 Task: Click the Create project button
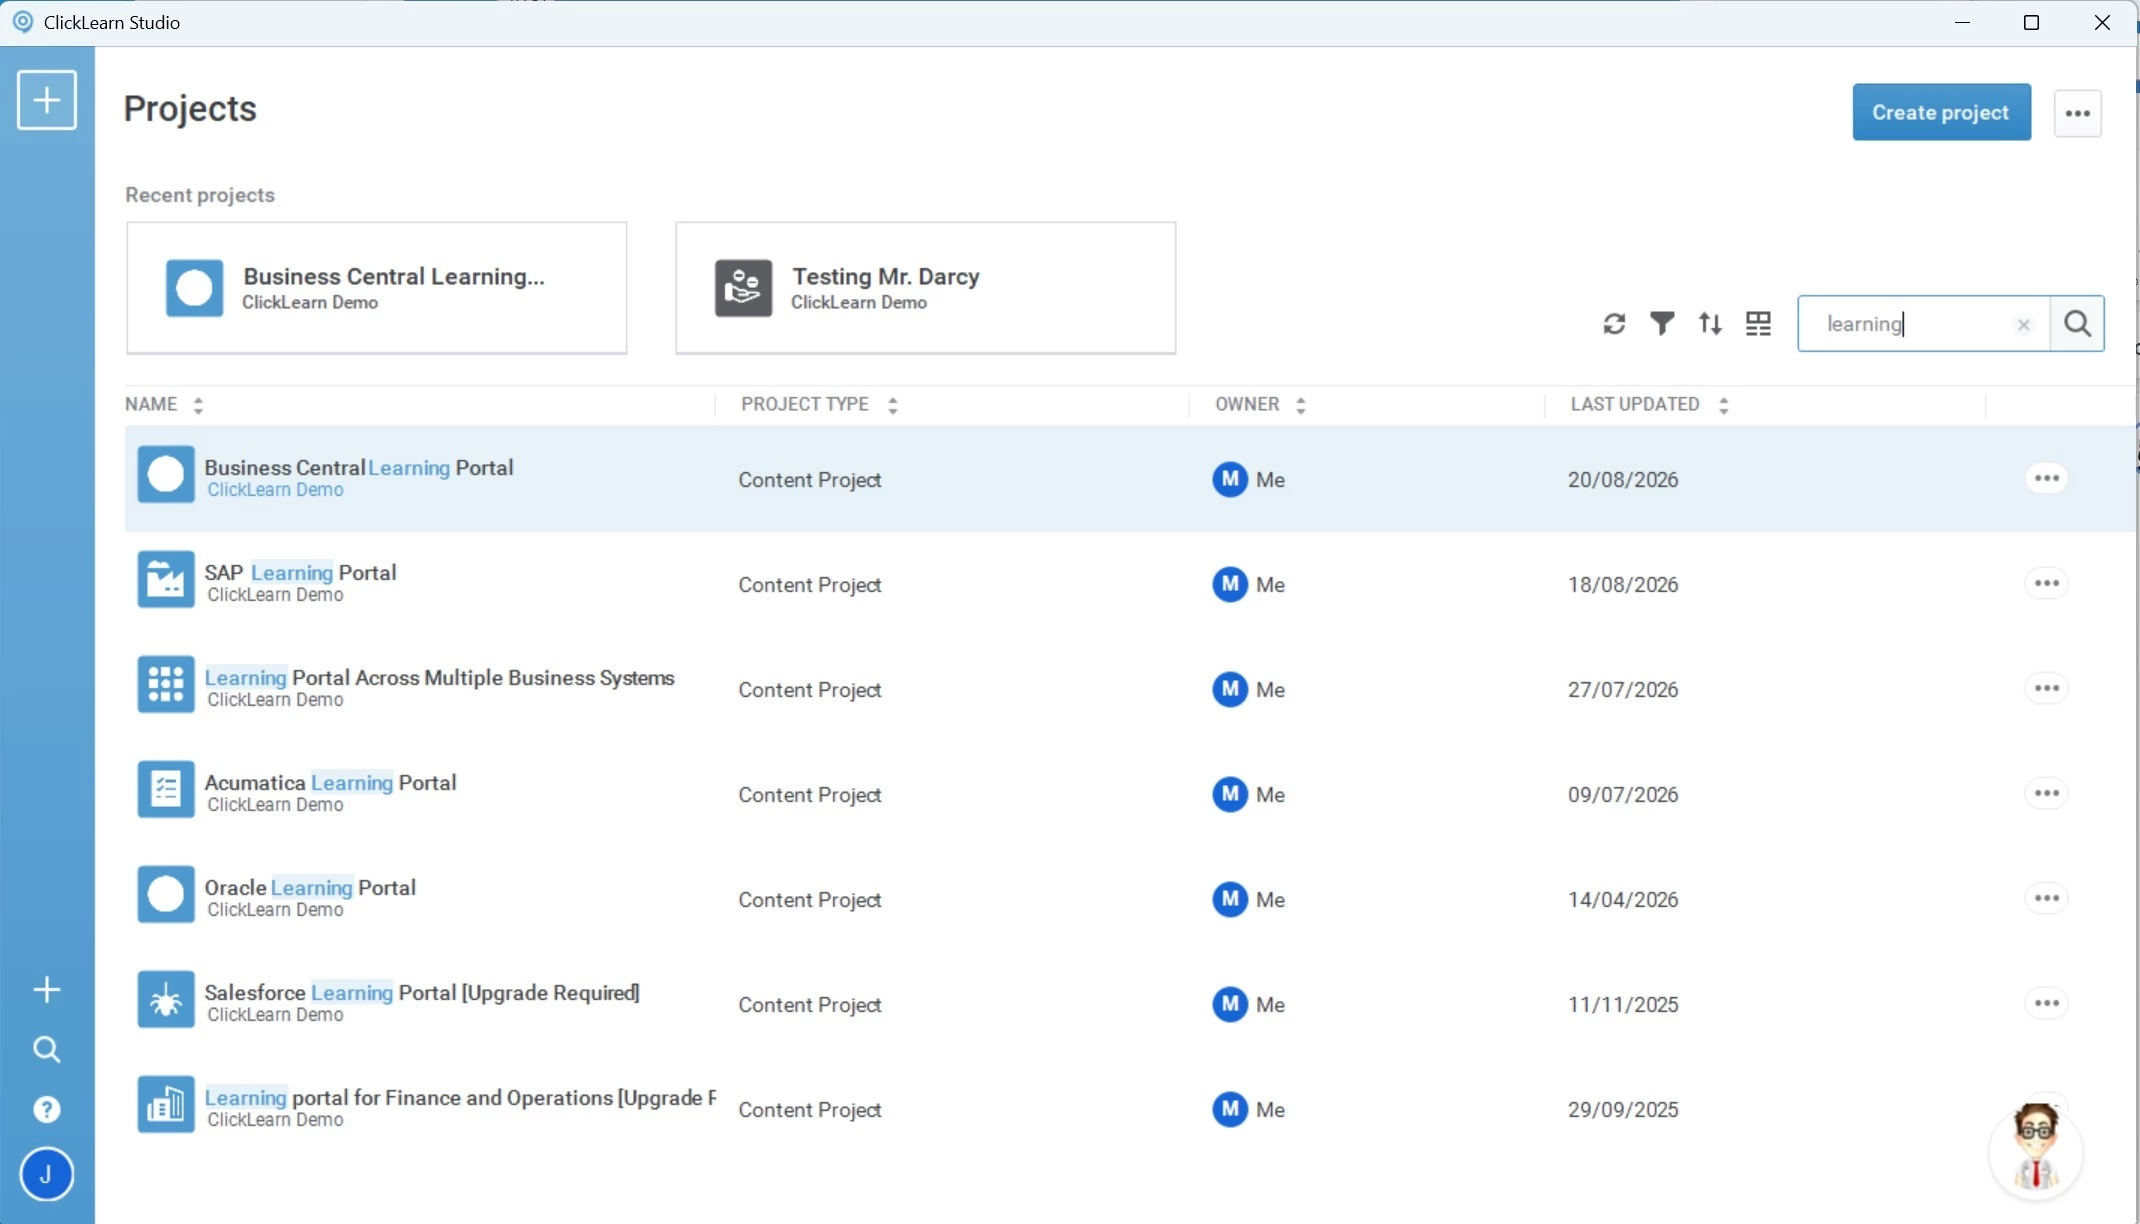pyautogui.click(x=1941, y=112)
